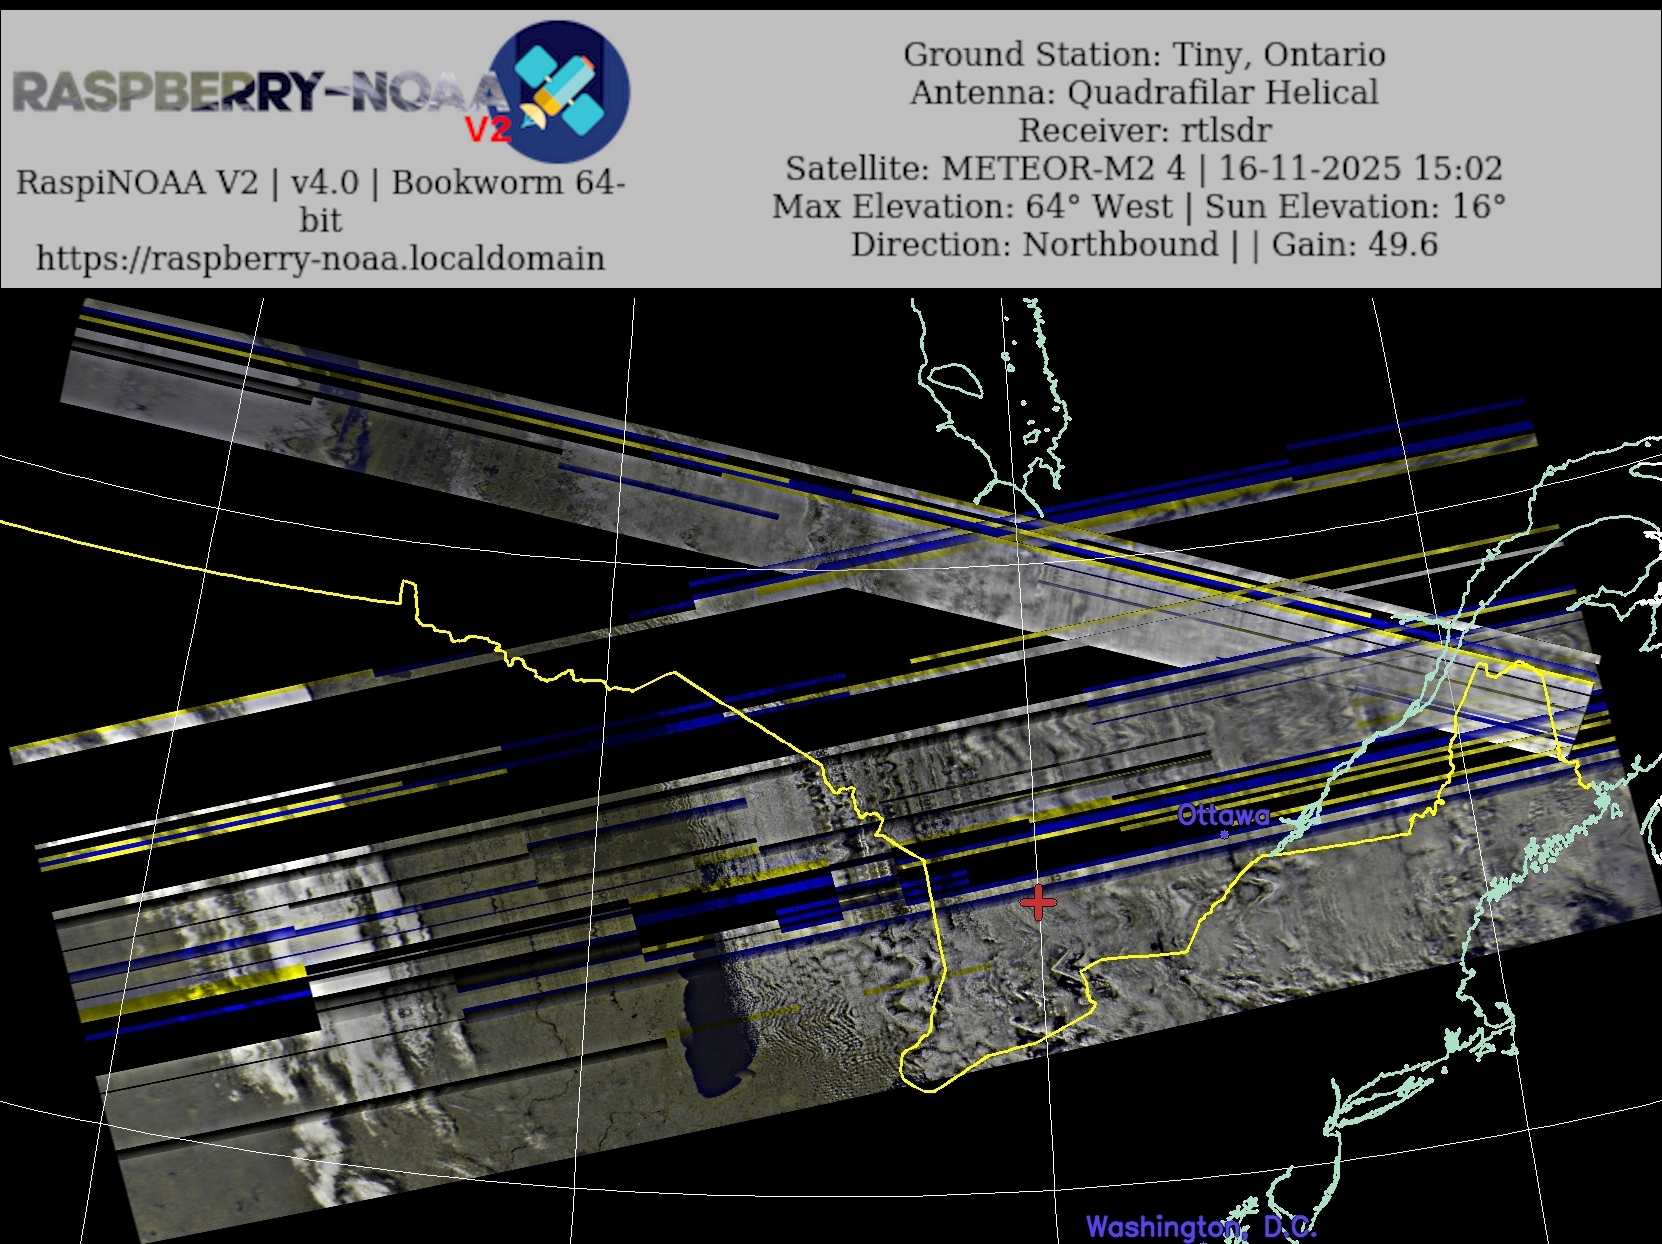The image size is (1662, 1244).
Task: Click the Receiver: rtlsdr text
Action: pyautogui.click(x=1144, y=130)
